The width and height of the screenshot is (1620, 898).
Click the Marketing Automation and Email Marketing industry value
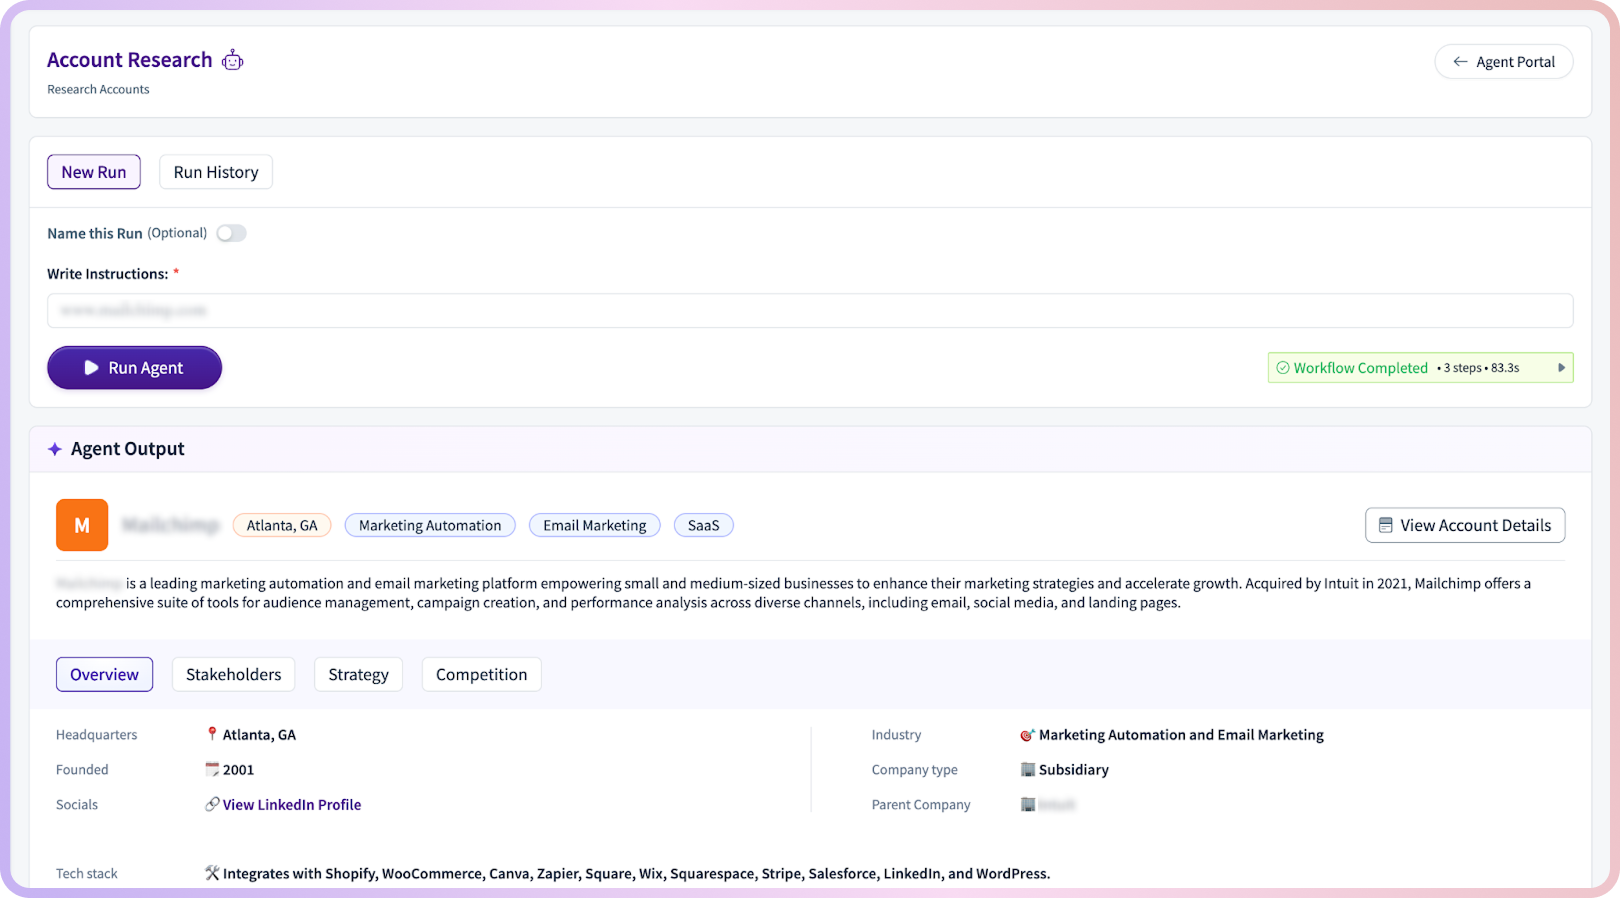click(x=1181, y=735)
